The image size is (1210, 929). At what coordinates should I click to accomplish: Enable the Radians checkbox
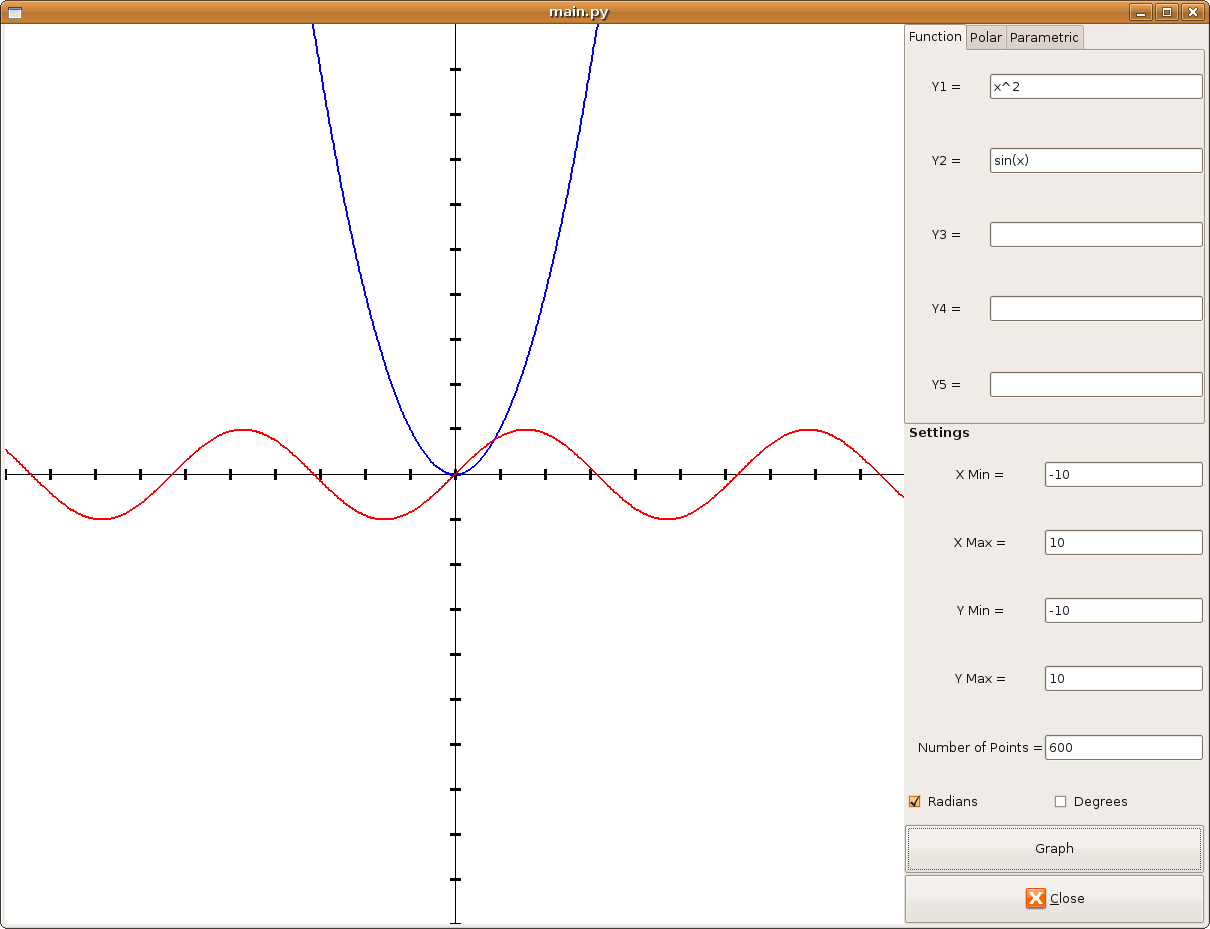[x=914, y=801]
